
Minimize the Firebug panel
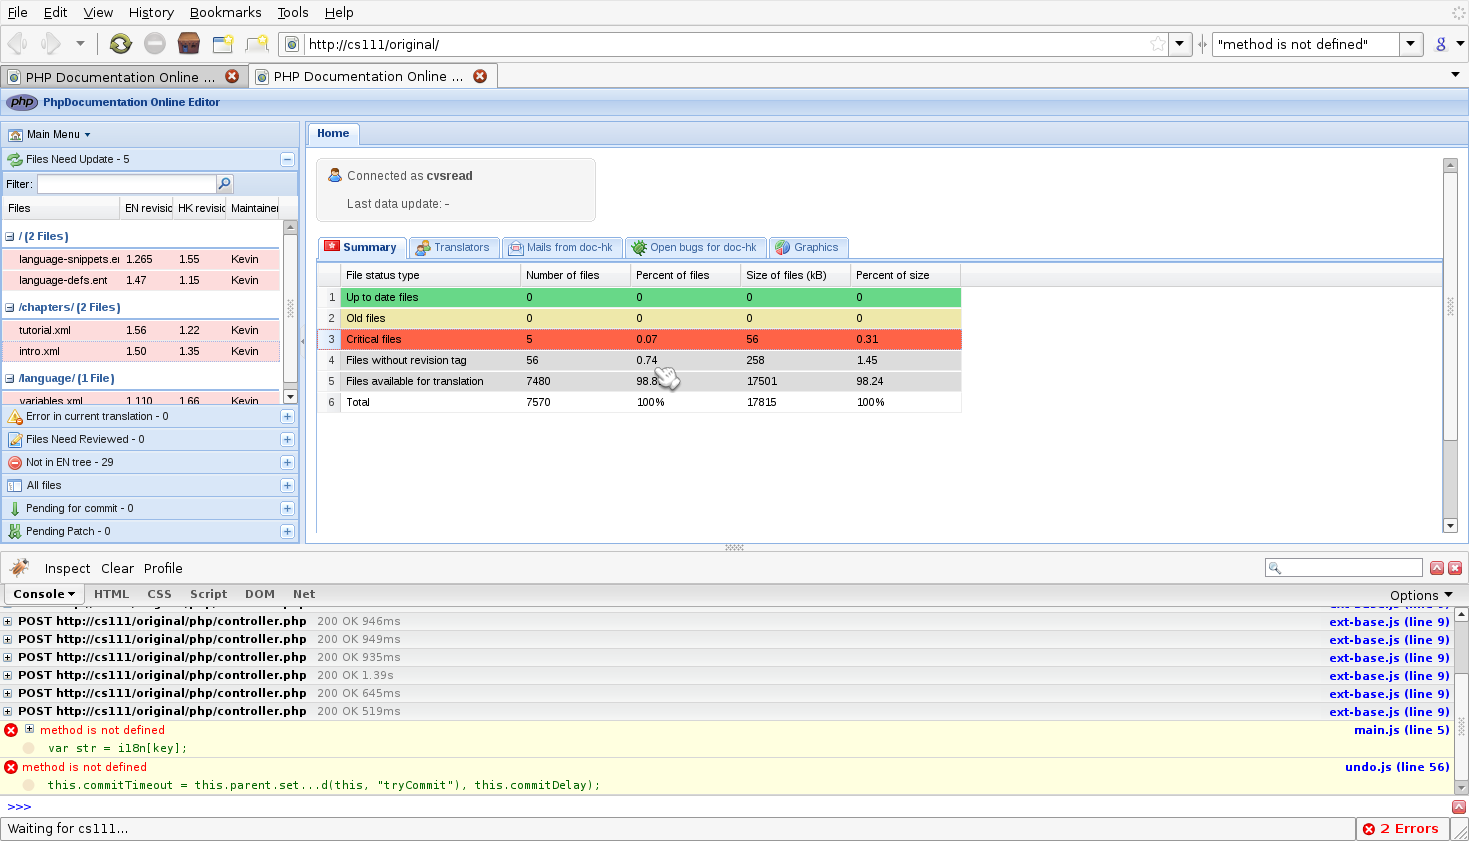pos(1437,568)
